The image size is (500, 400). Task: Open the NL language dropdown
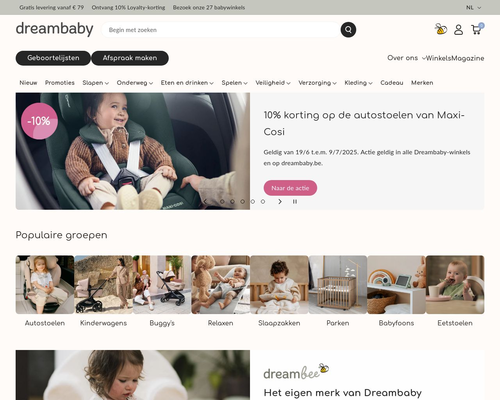[x=473, y=7]
